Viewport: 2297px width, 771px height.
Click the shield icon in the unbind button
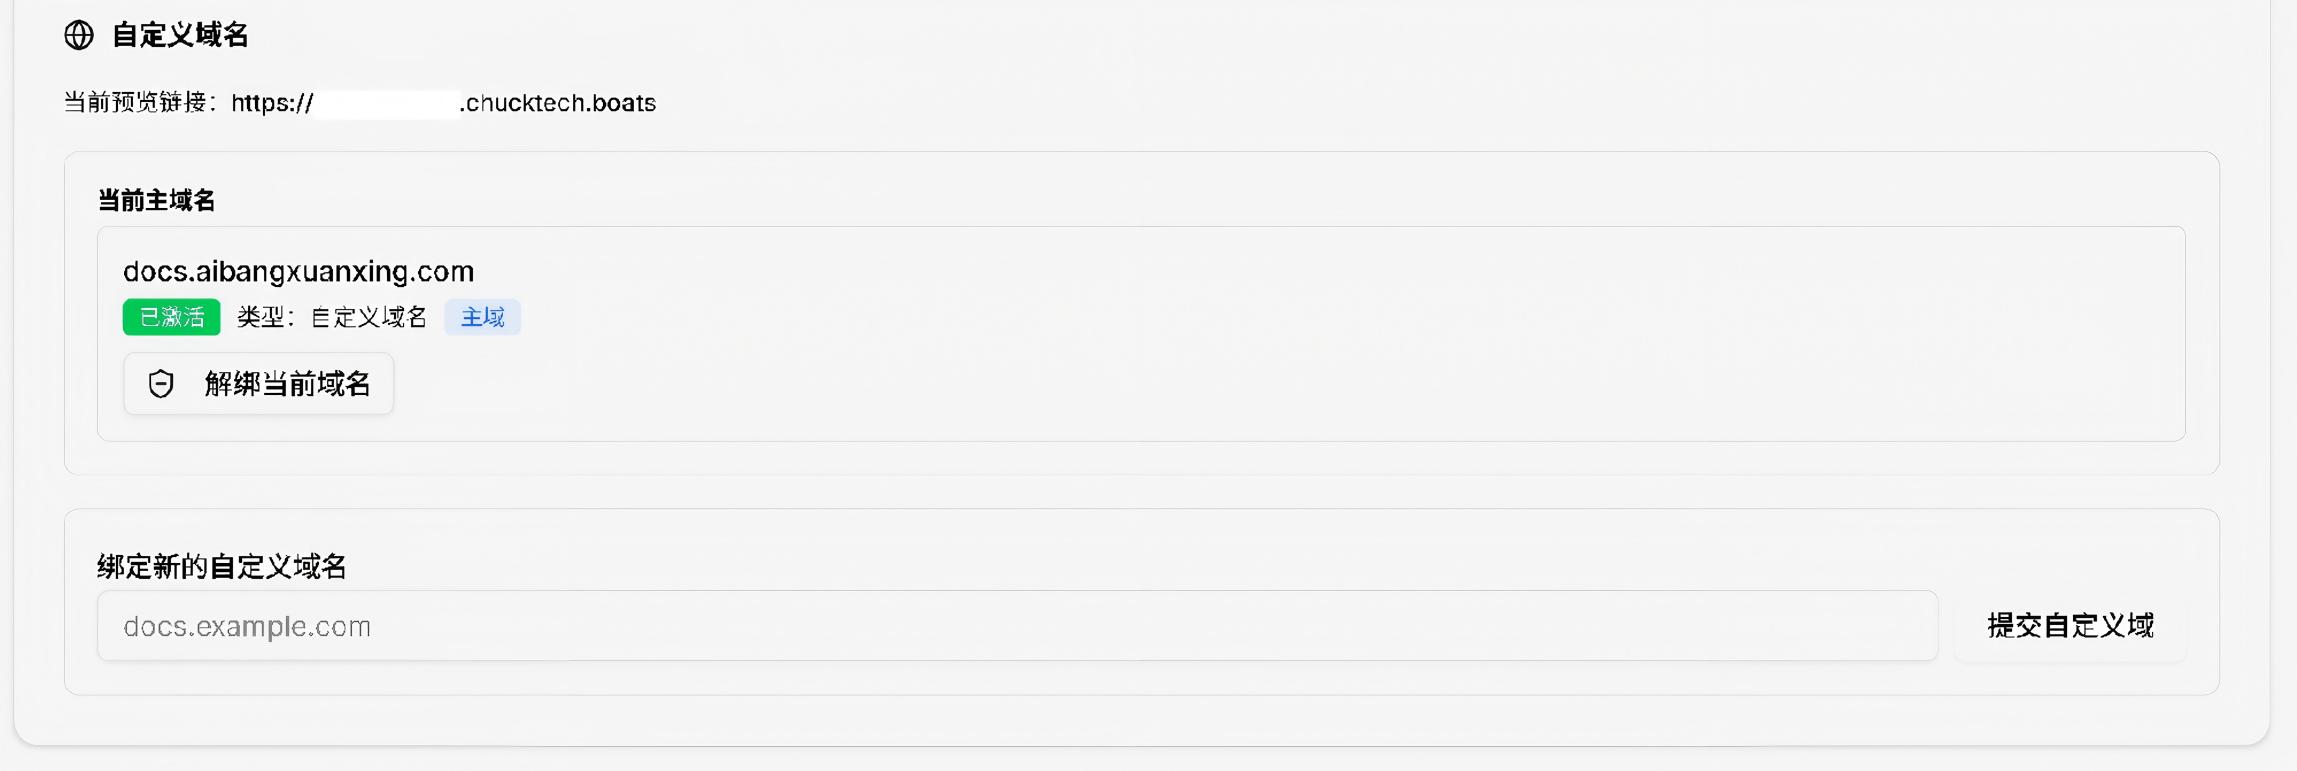point(161,384)
